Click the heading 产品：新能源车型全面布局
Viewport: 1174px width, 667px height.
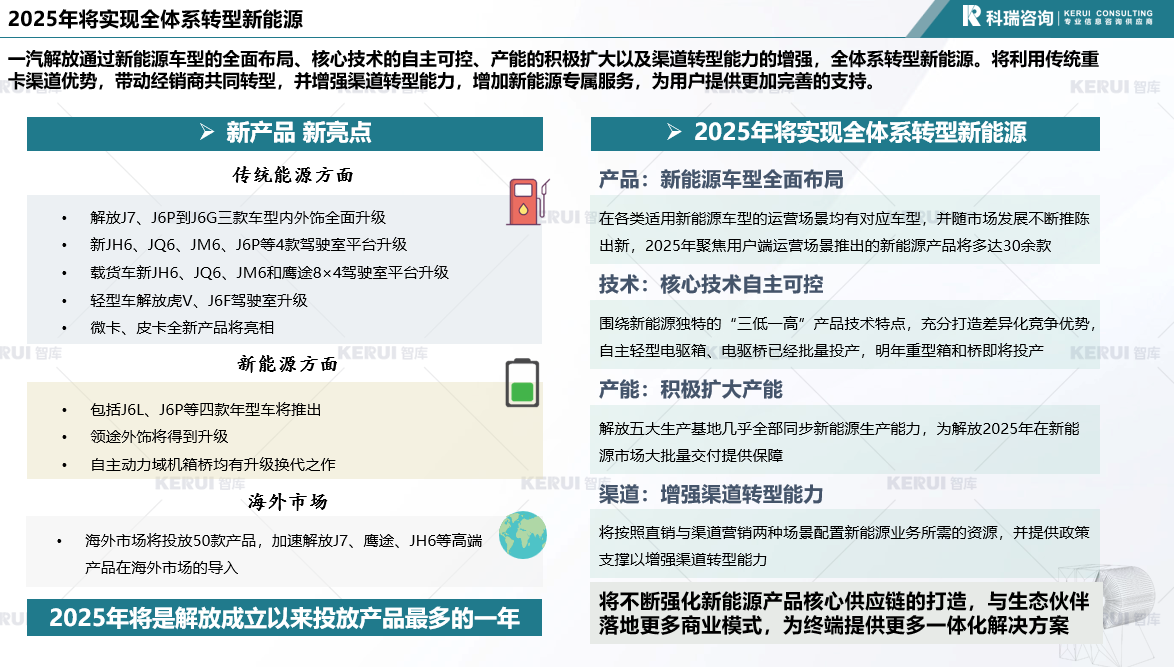click(x=721, y=180)
